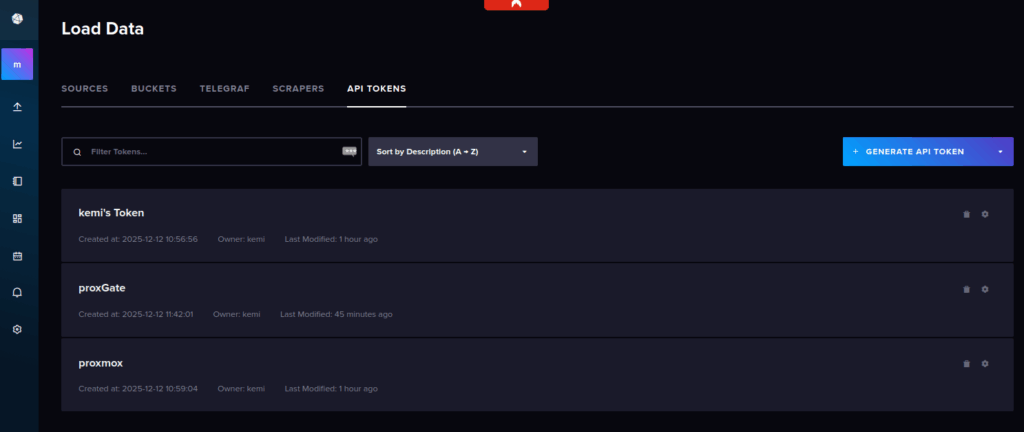Click the gear icon for kemi's Token
Viewport: 1024px width, 432px height.
tap(985, 214)
